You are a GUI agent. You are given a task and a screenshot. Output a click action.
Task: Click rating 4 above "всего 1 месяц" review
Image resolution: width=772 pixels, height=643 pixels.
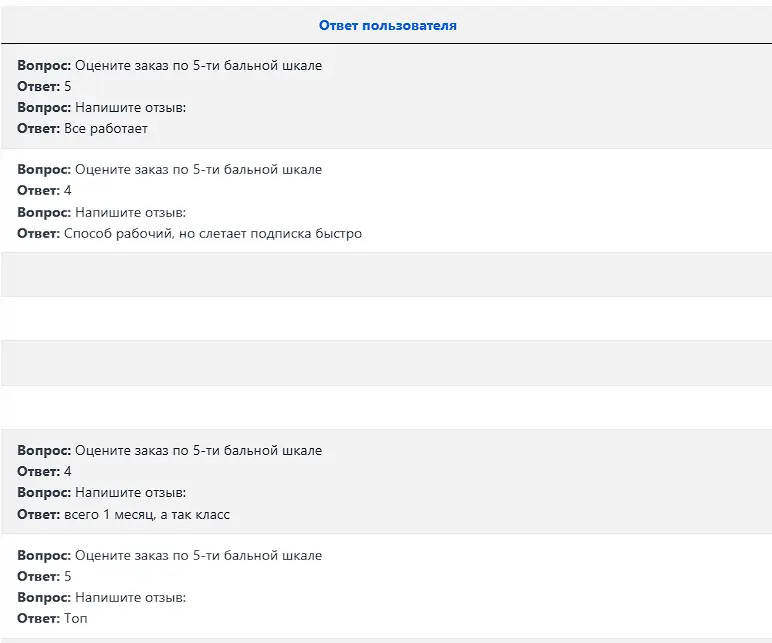click(x=68, y=472)
